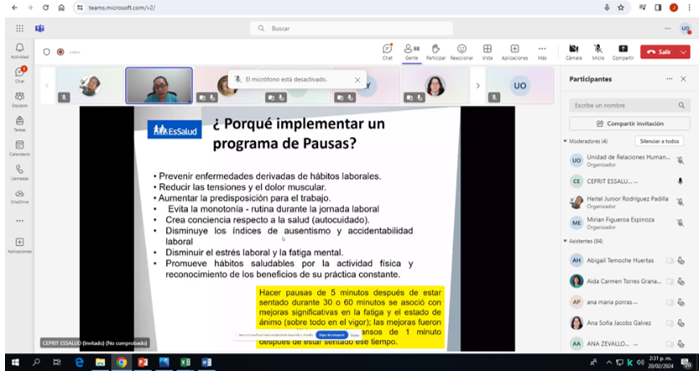Turn on the Cámara

point(574,52)
